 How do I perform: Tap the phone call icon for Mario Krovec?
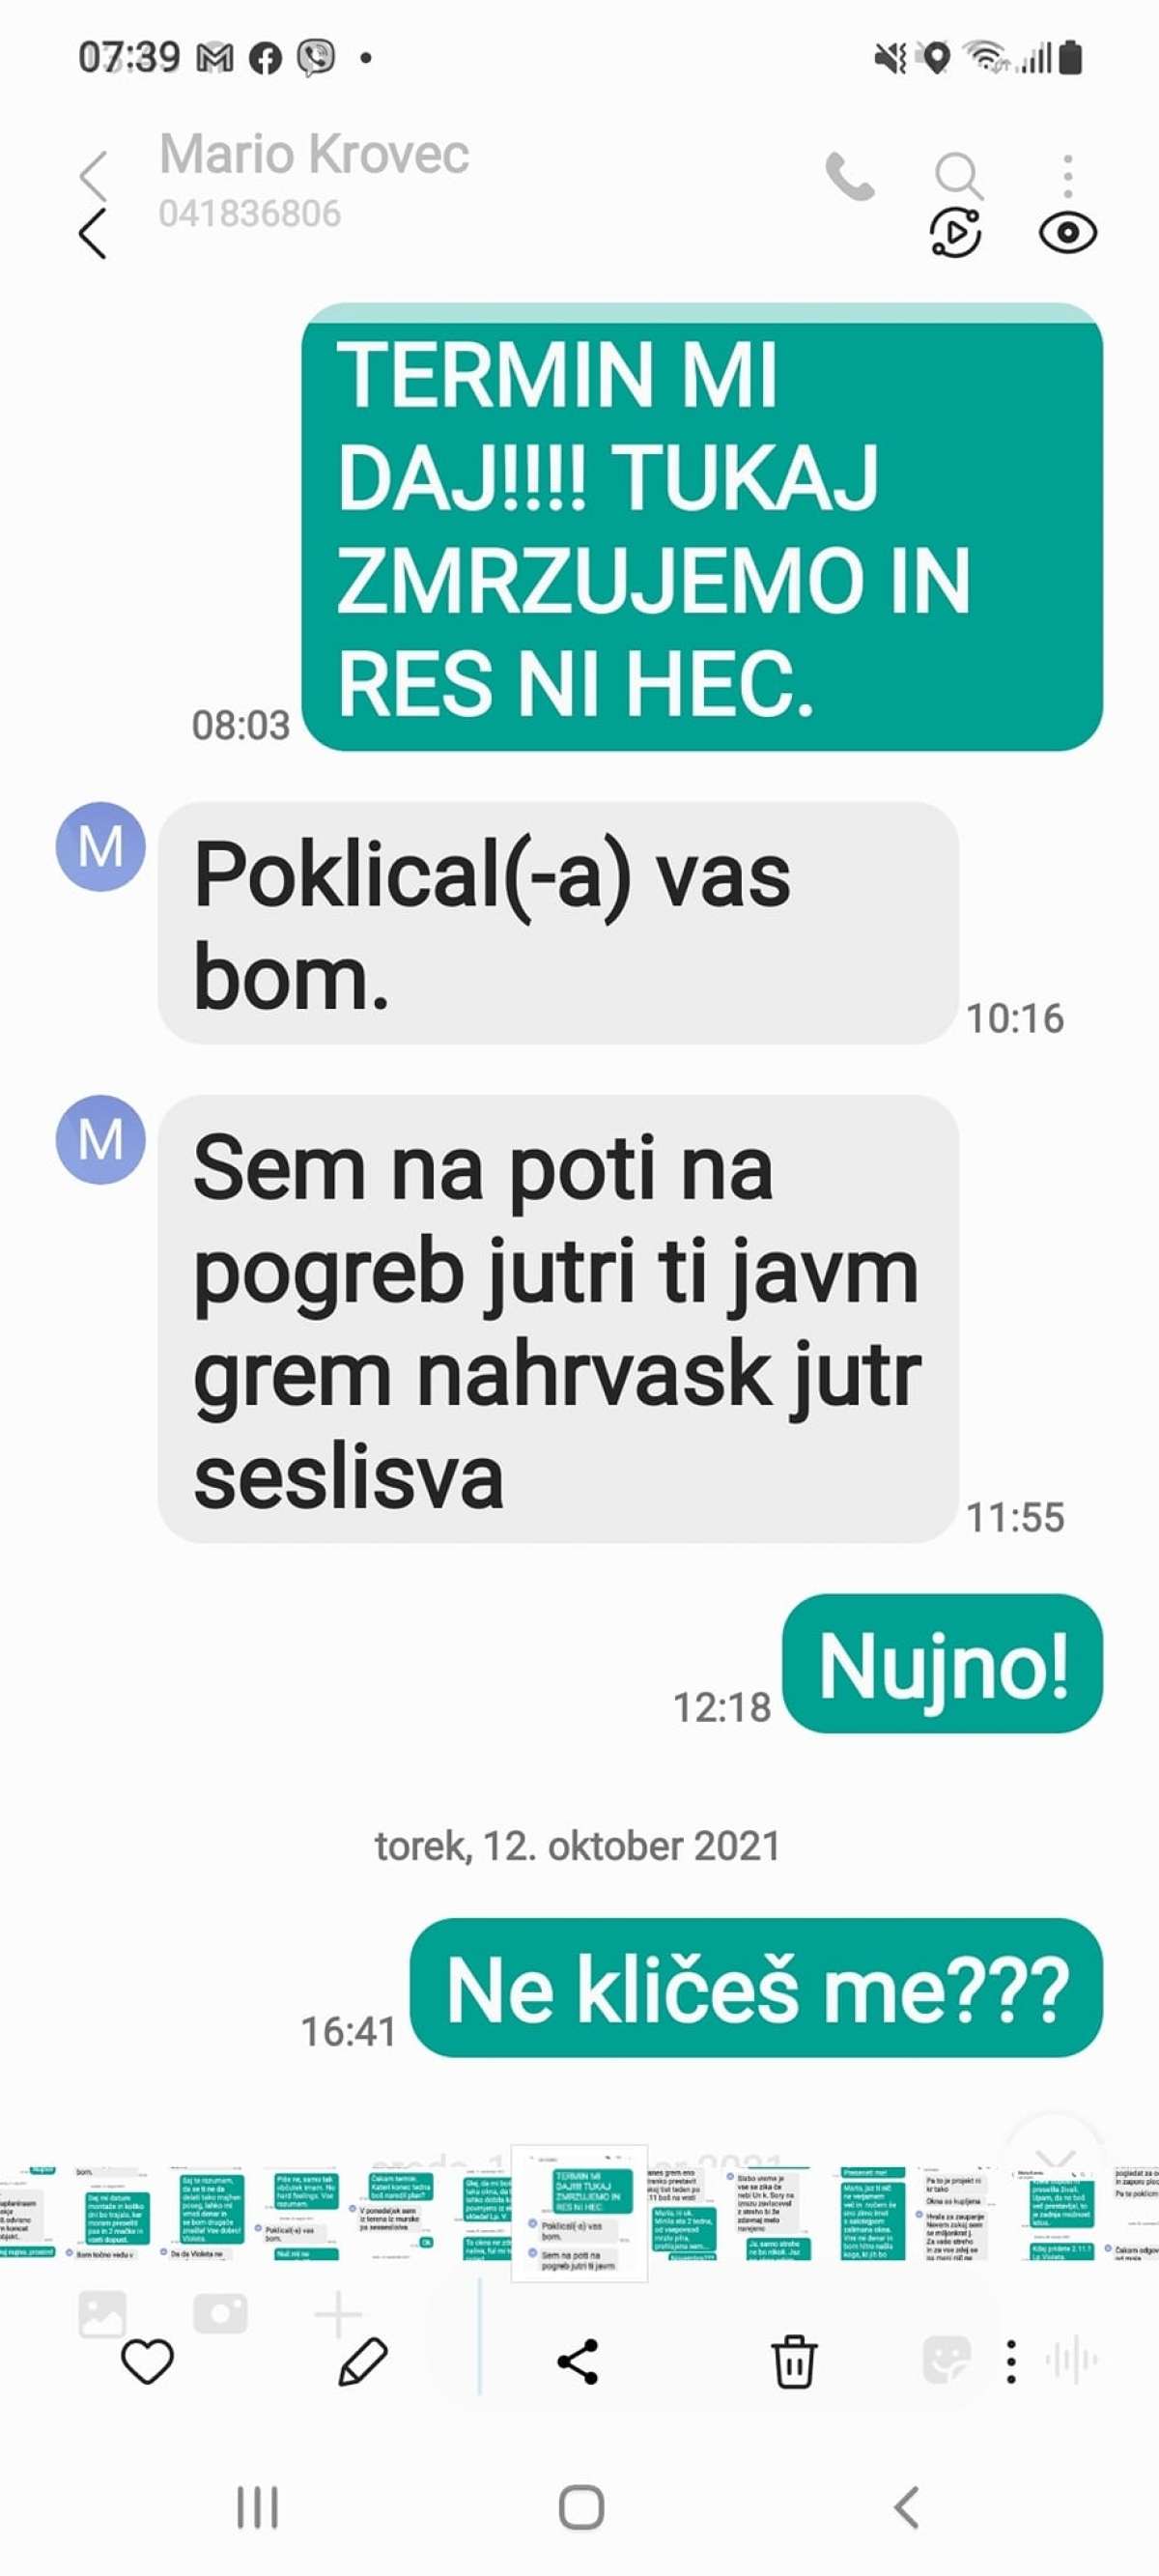point(849,177)
